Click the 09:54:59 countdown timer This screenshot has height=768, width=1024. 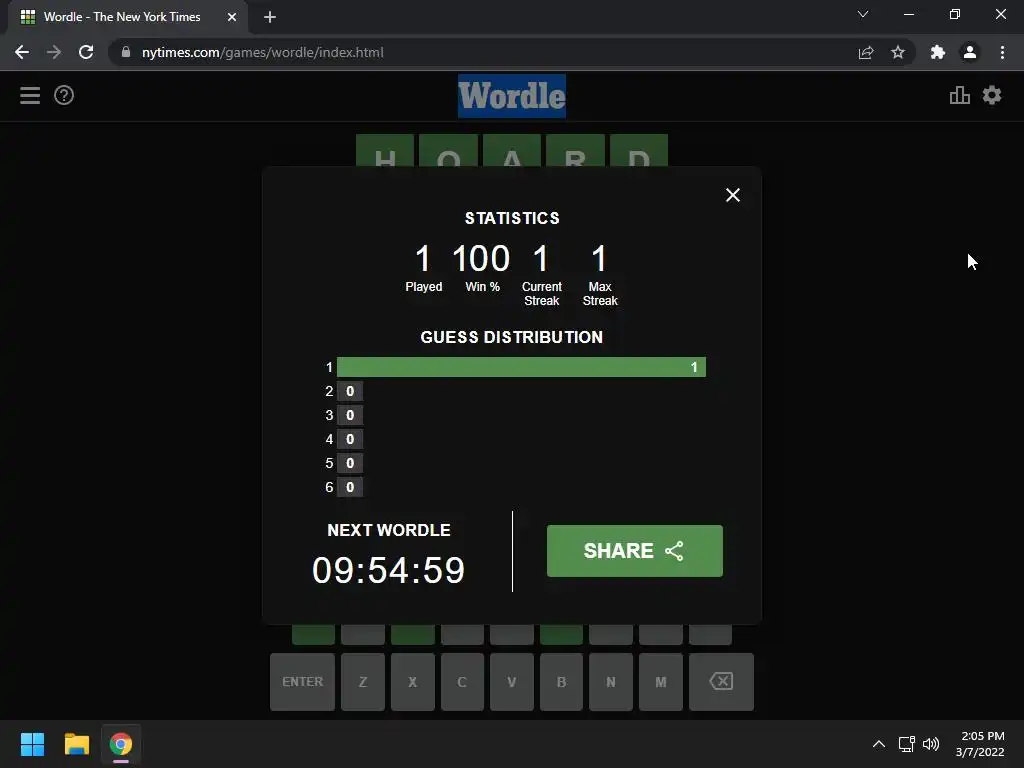pos(389,570)
